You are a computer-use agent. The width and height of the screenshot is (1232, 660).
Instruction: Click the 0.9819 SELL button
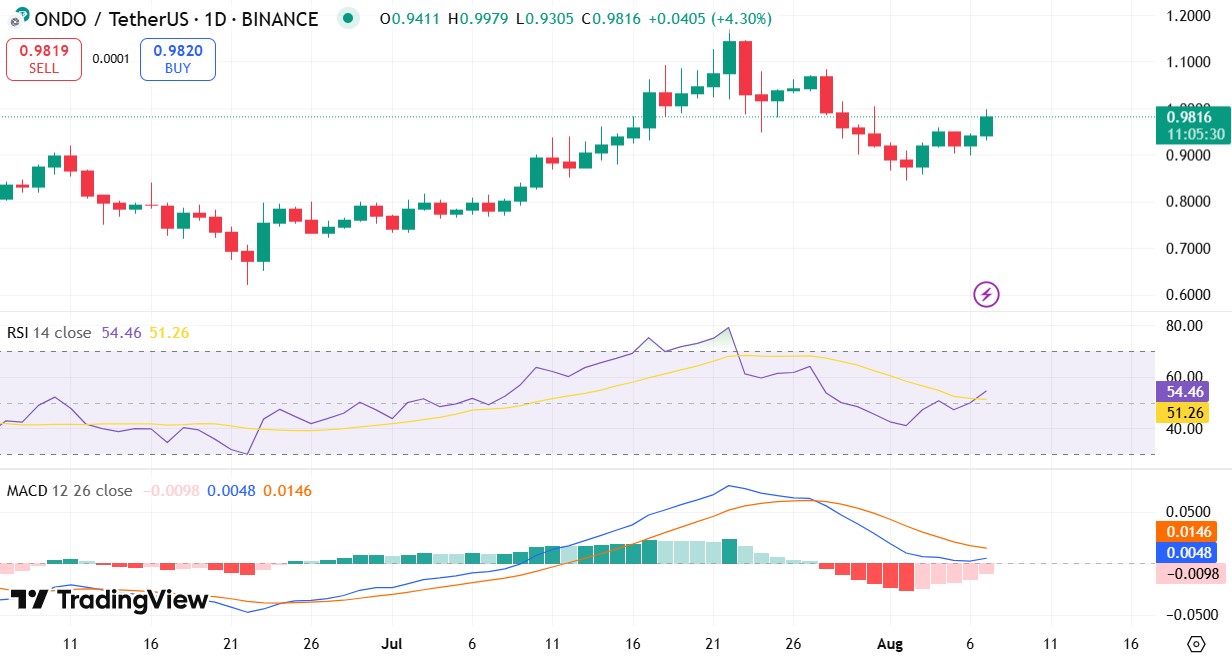tap(43, 59)
